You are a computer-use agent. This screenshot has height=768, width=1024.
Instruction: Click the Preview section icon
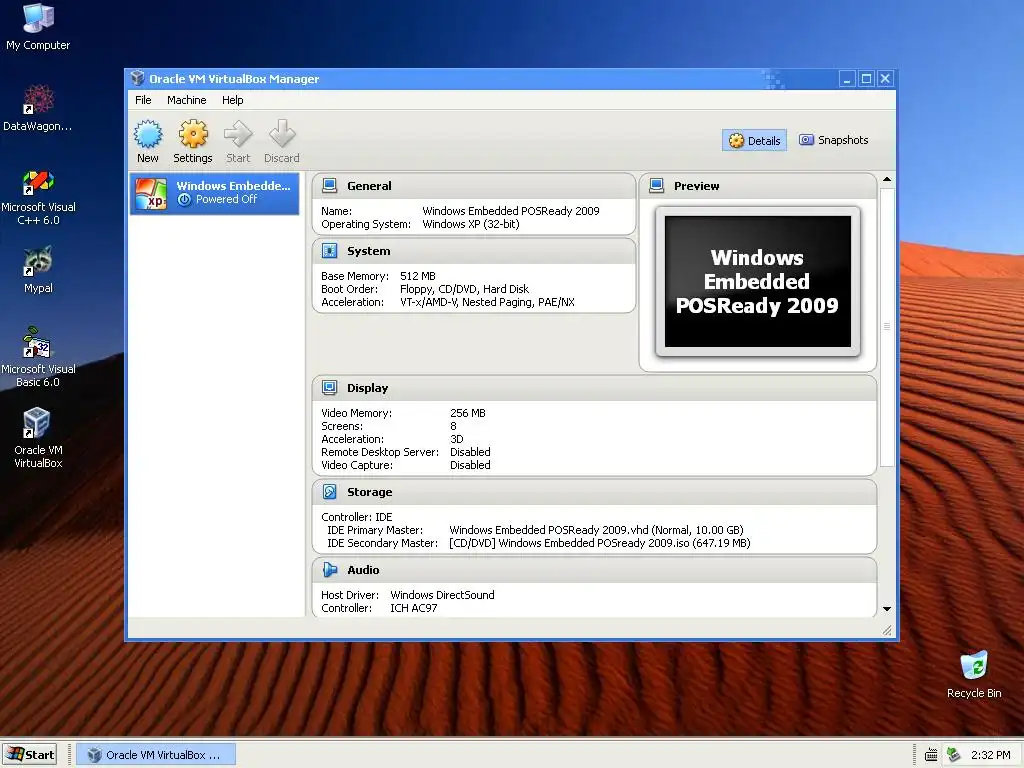[x=656, y=185]
